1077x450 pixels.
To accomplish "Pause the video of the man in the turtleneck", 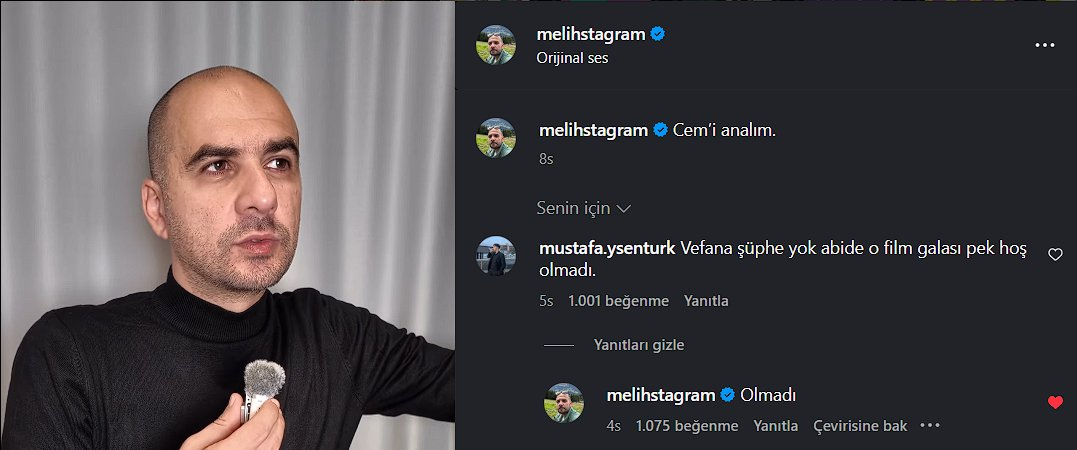I will (227, 225).
